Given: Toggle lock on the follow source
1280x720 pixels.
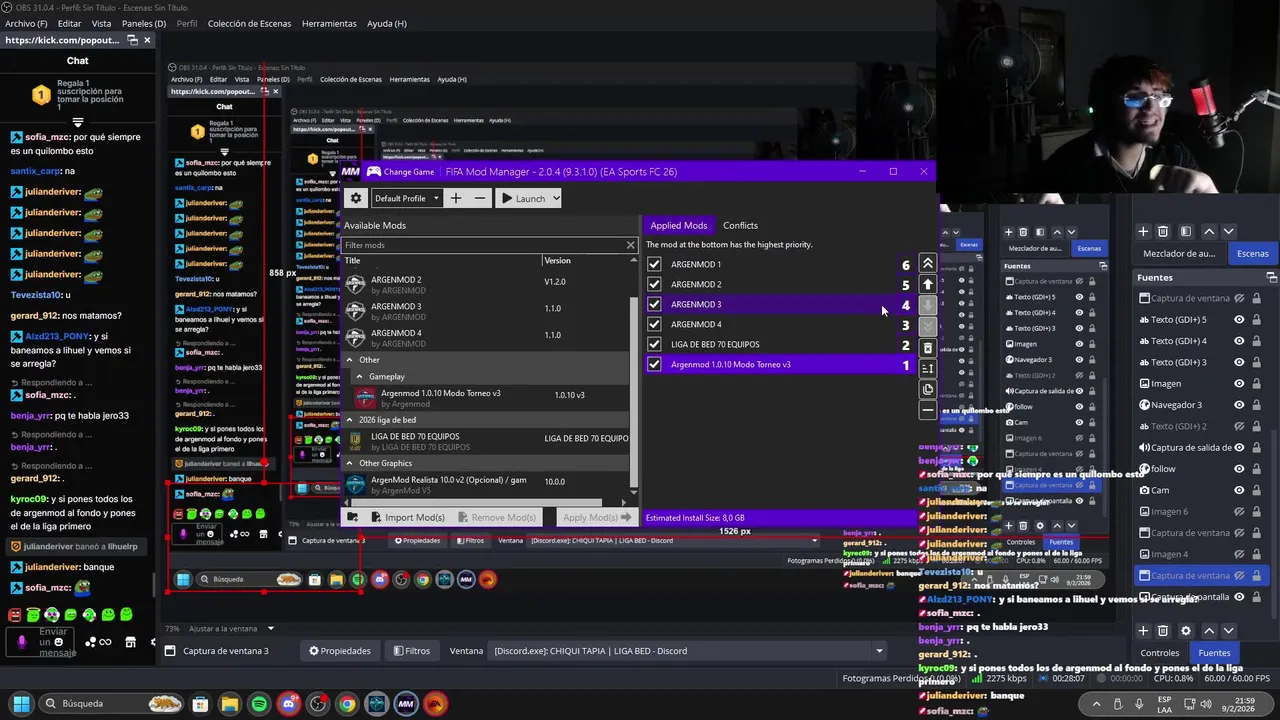Looking at the screenshot, I should (x=1257, y=469).
